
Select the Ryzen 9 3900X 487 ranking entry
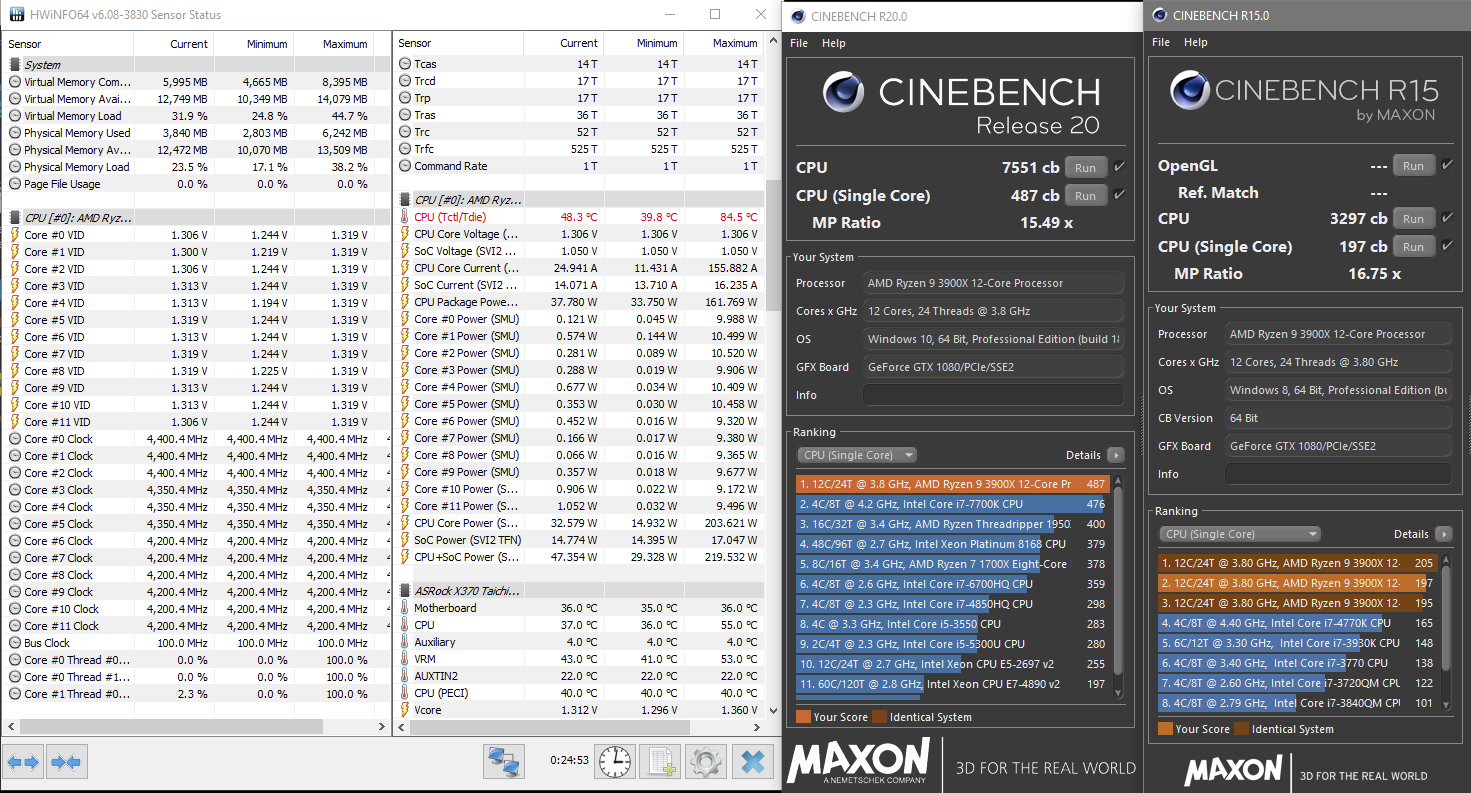click(x=953, y=484)
